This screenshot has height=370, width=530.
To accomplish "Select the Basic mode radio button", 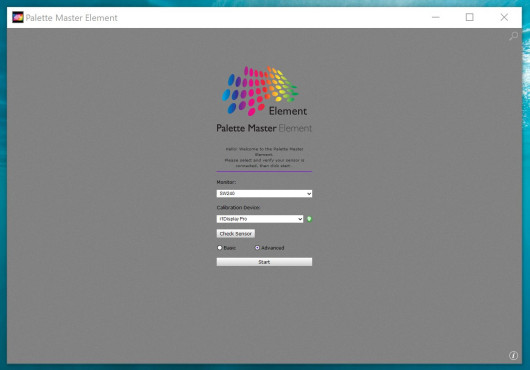I will click(x=220, y=248).
